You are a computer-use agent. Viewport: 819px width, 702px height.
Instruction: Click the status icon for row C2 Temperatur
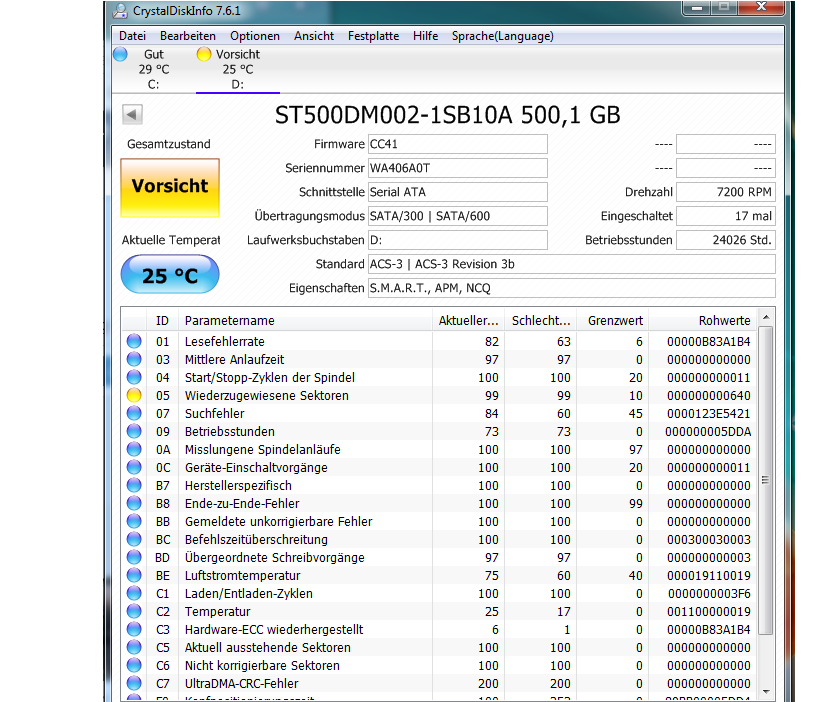(x=134, y=612)
